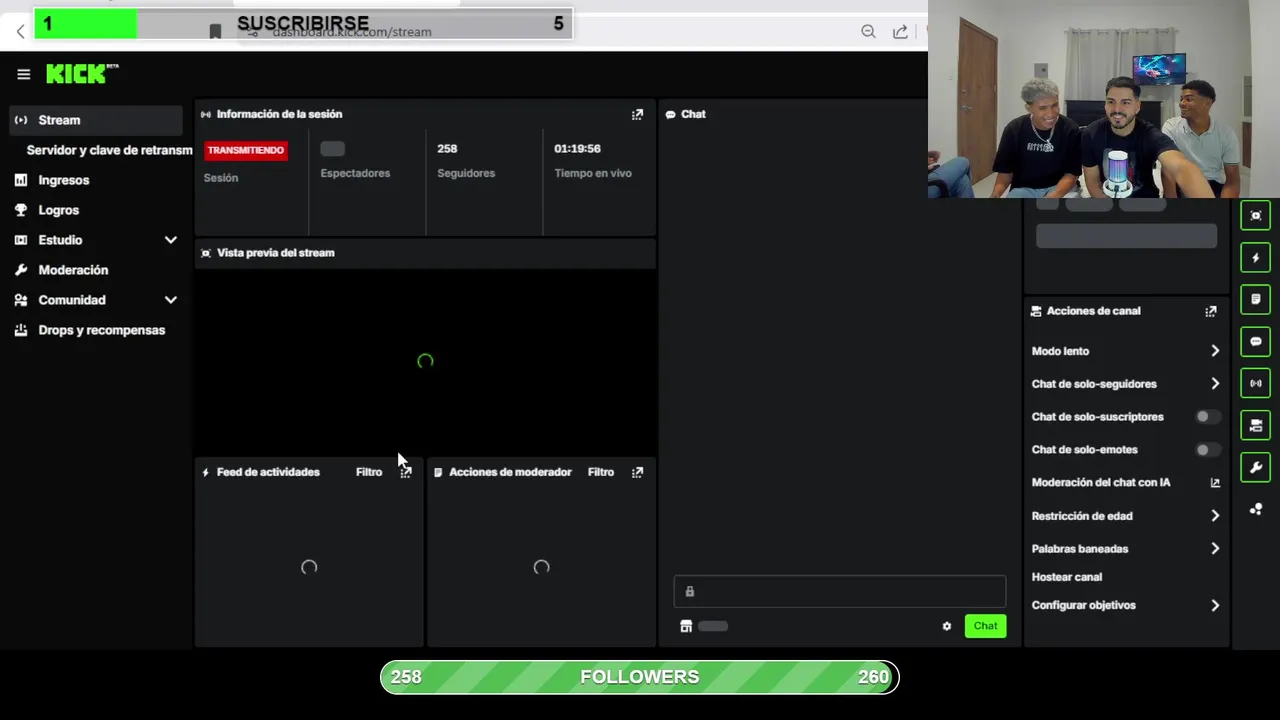Click the browser bookmark icon
Viewport: 1280px width, 720px height.
[215, 32]
